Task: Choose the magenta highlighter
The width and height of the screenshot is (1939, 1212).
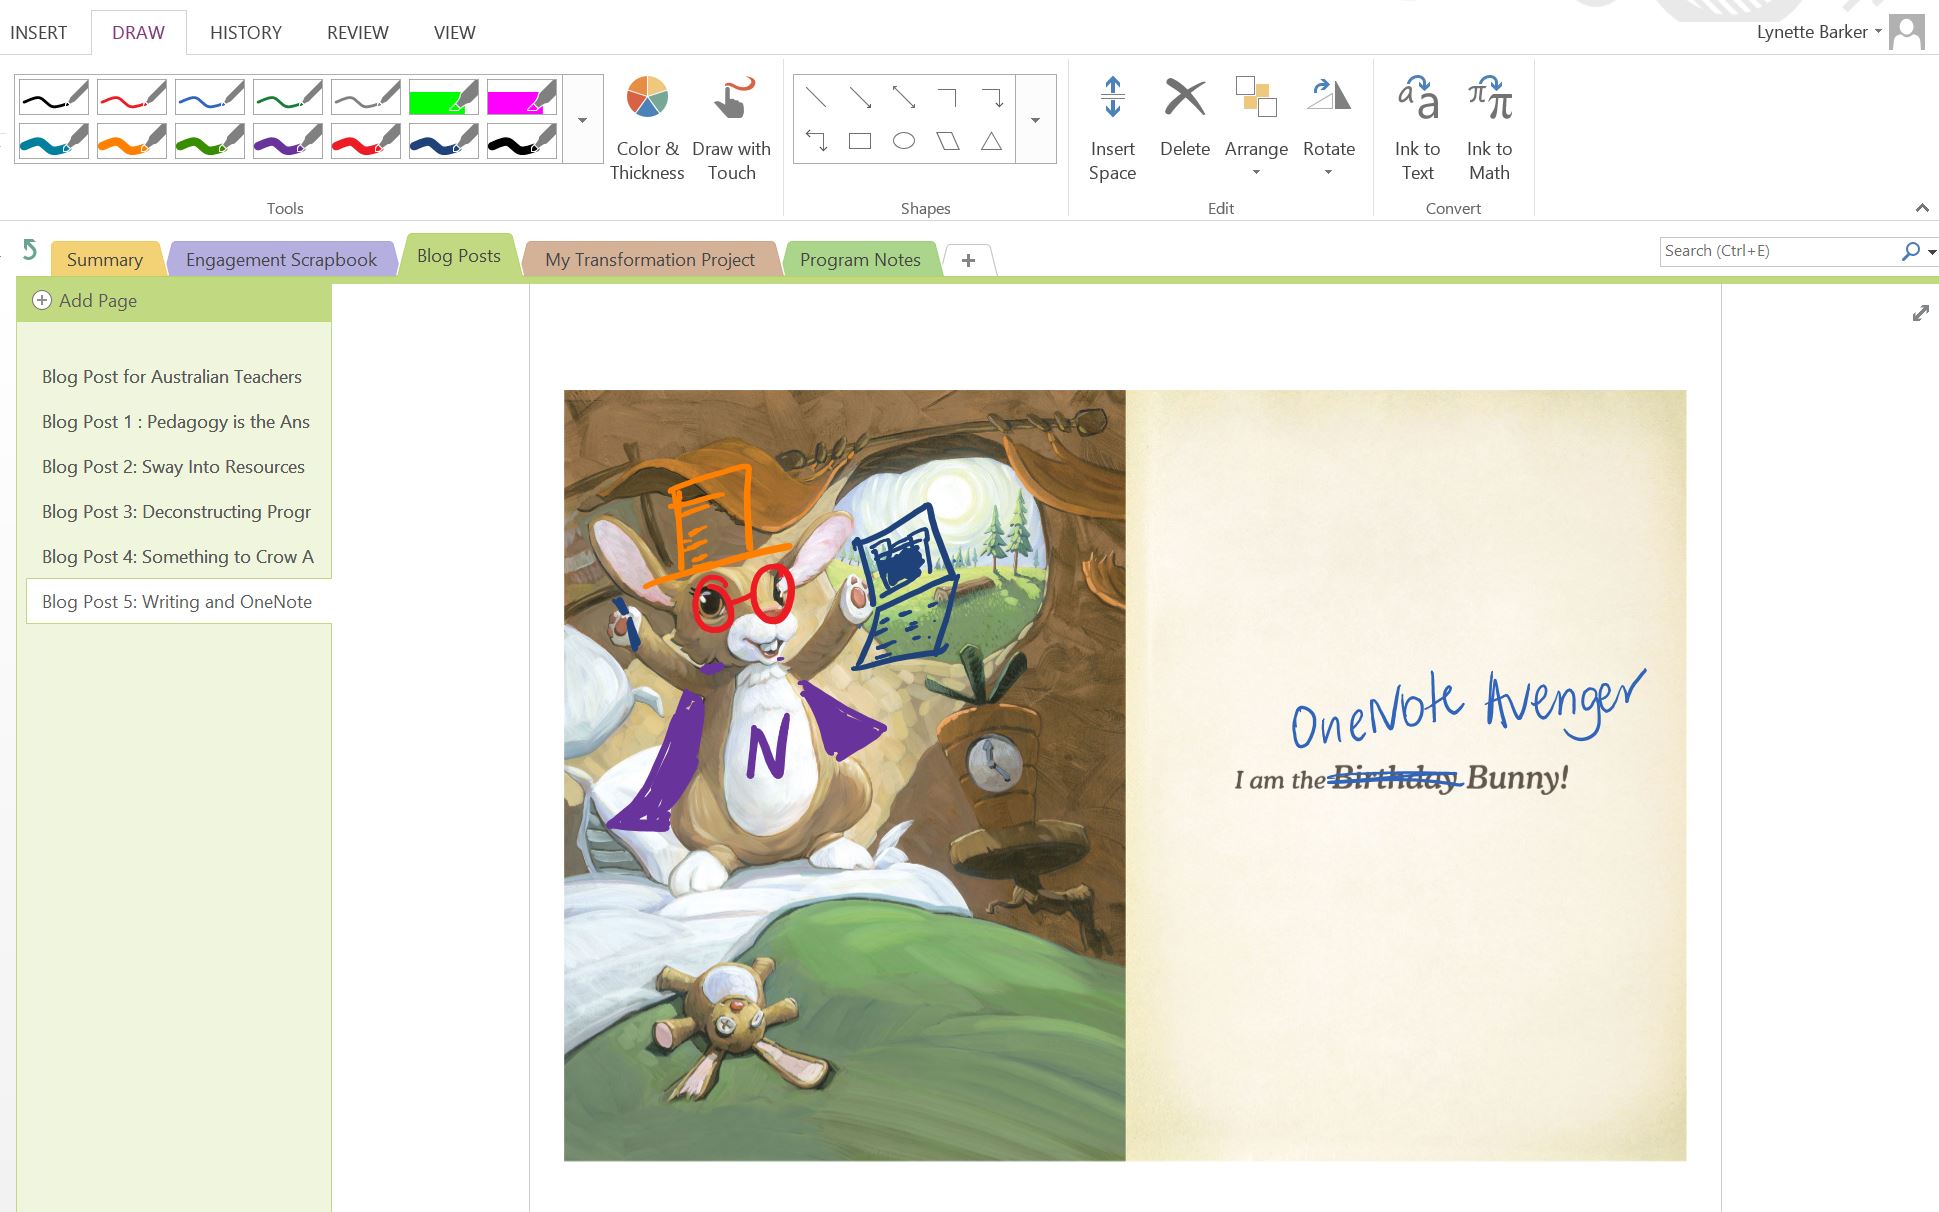Action: pyautogui.click(x=522, y=98)
